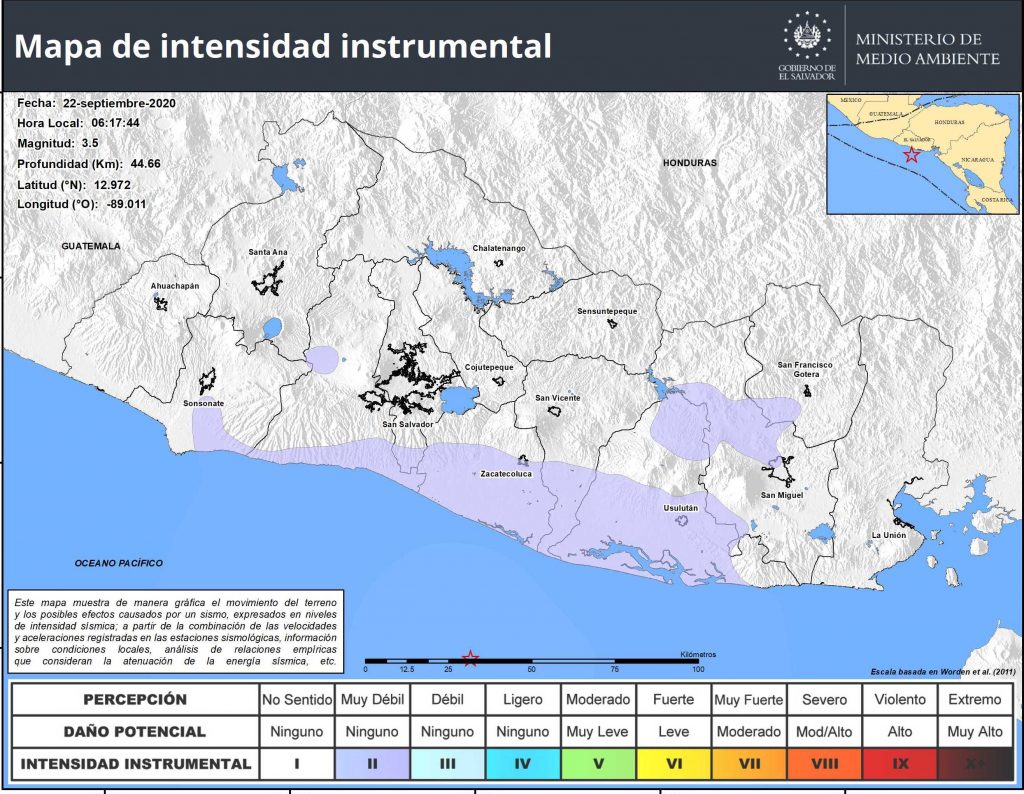1024x794 pixels.
Task: Click the red star on the inset regional map
Action: [x=911, y=154]
